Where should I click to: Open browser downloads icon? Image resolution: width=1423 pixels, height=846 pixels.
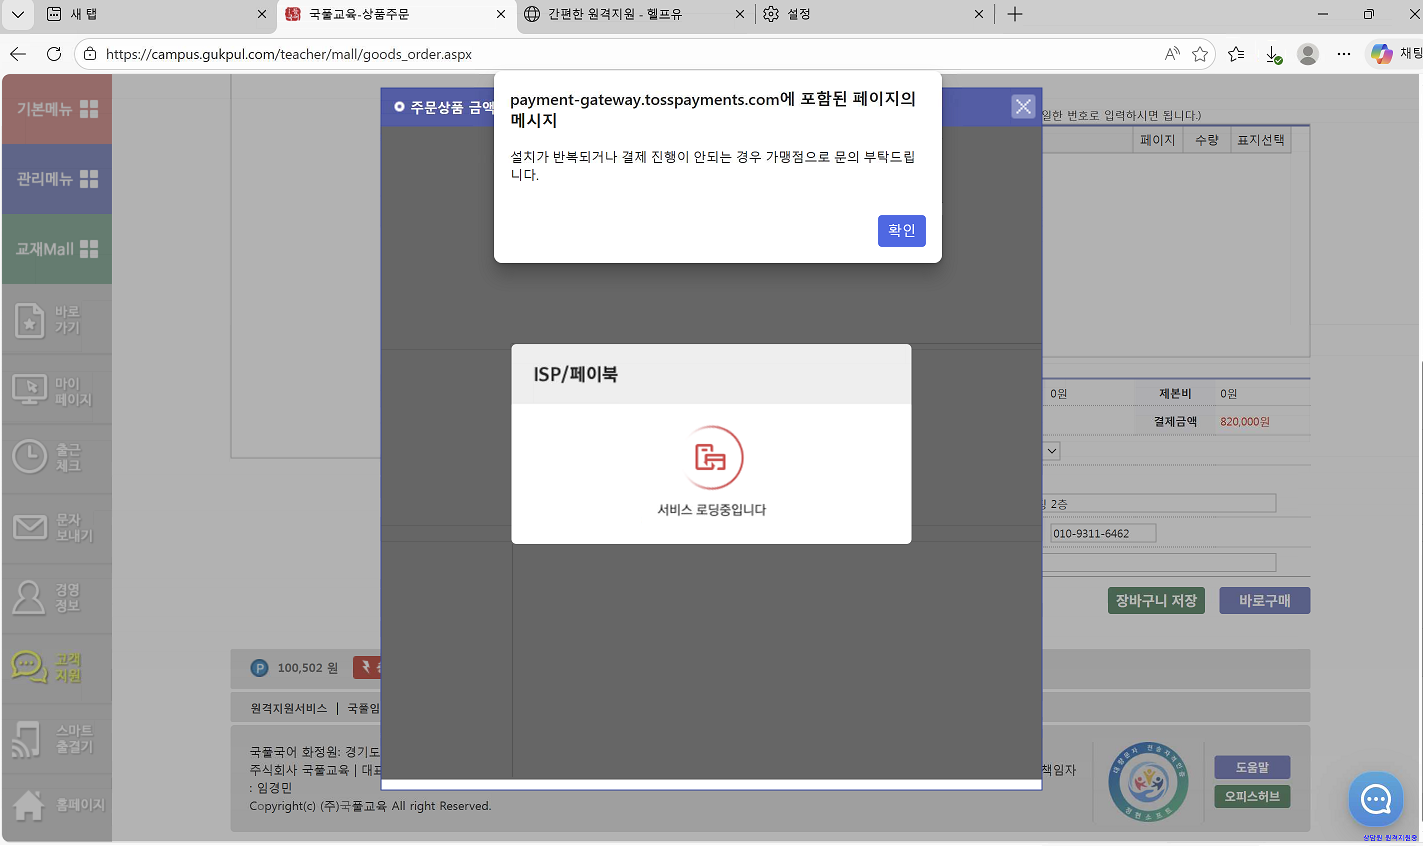click(x=1273, y=54)
